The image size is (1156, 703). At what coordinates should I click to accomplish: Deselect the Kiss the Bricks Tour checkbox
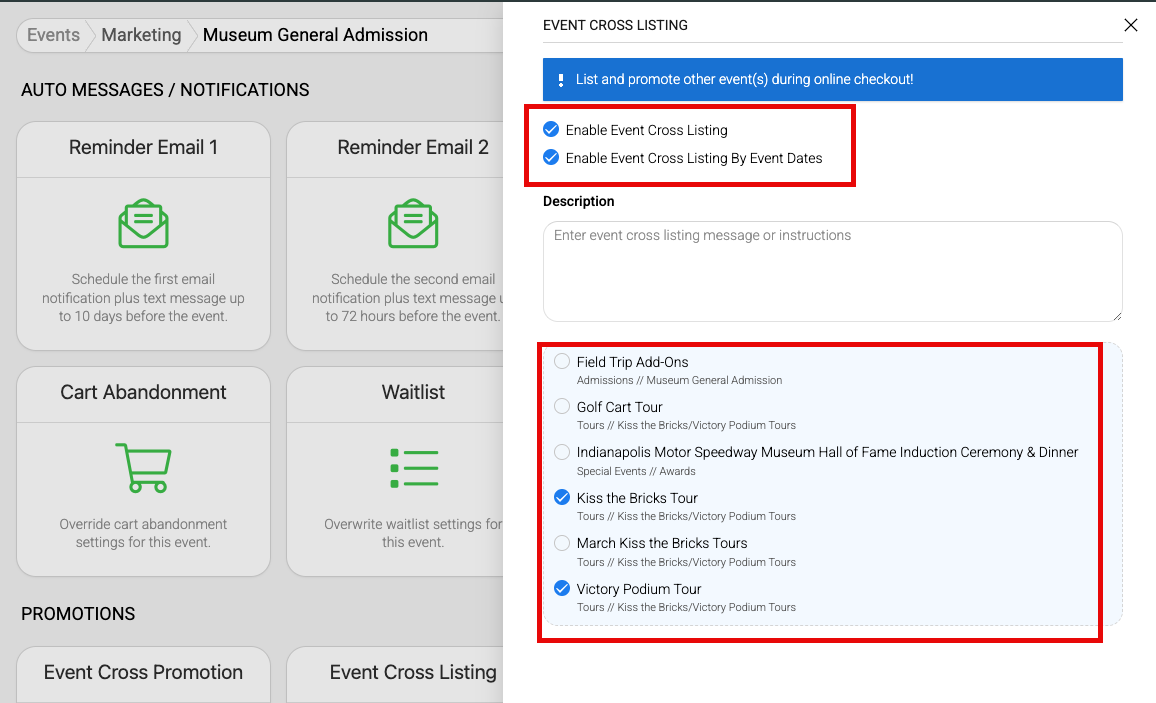click(562, 497)
